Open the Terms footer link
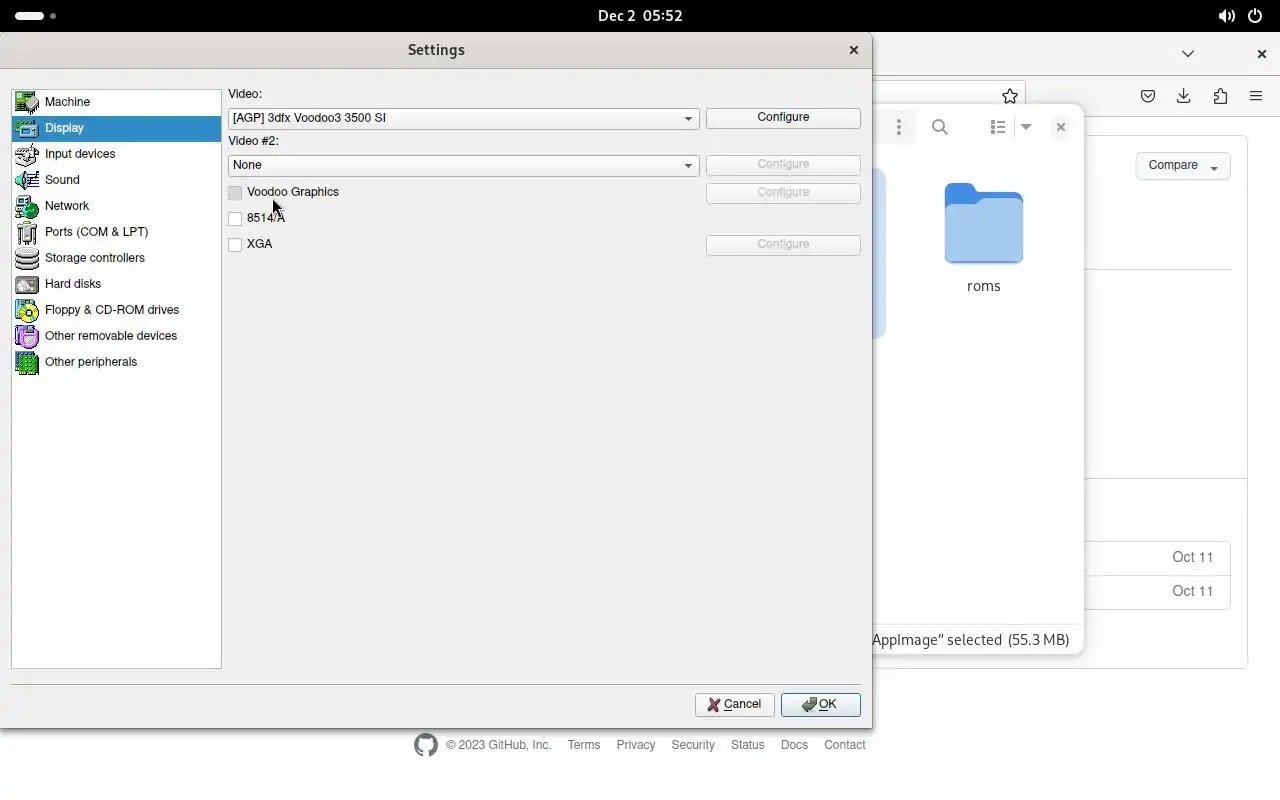Image resolution: width=1280 pixels, height=800 pixels. point(584,745)
